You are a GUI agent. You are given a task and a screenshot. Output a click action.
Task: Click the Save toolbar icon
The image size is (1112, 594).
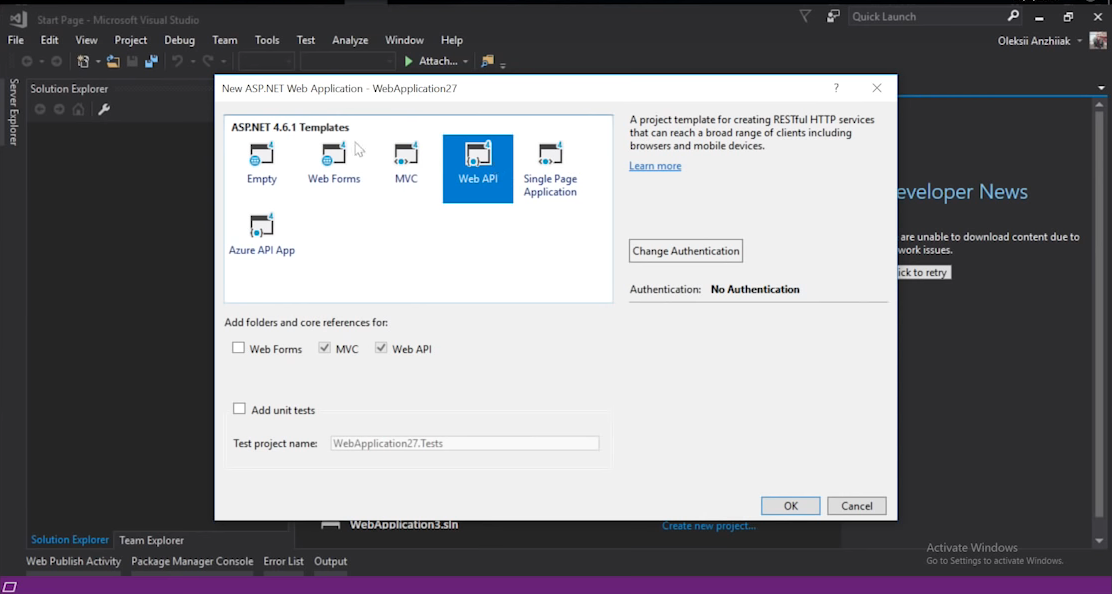click(132, 62)
